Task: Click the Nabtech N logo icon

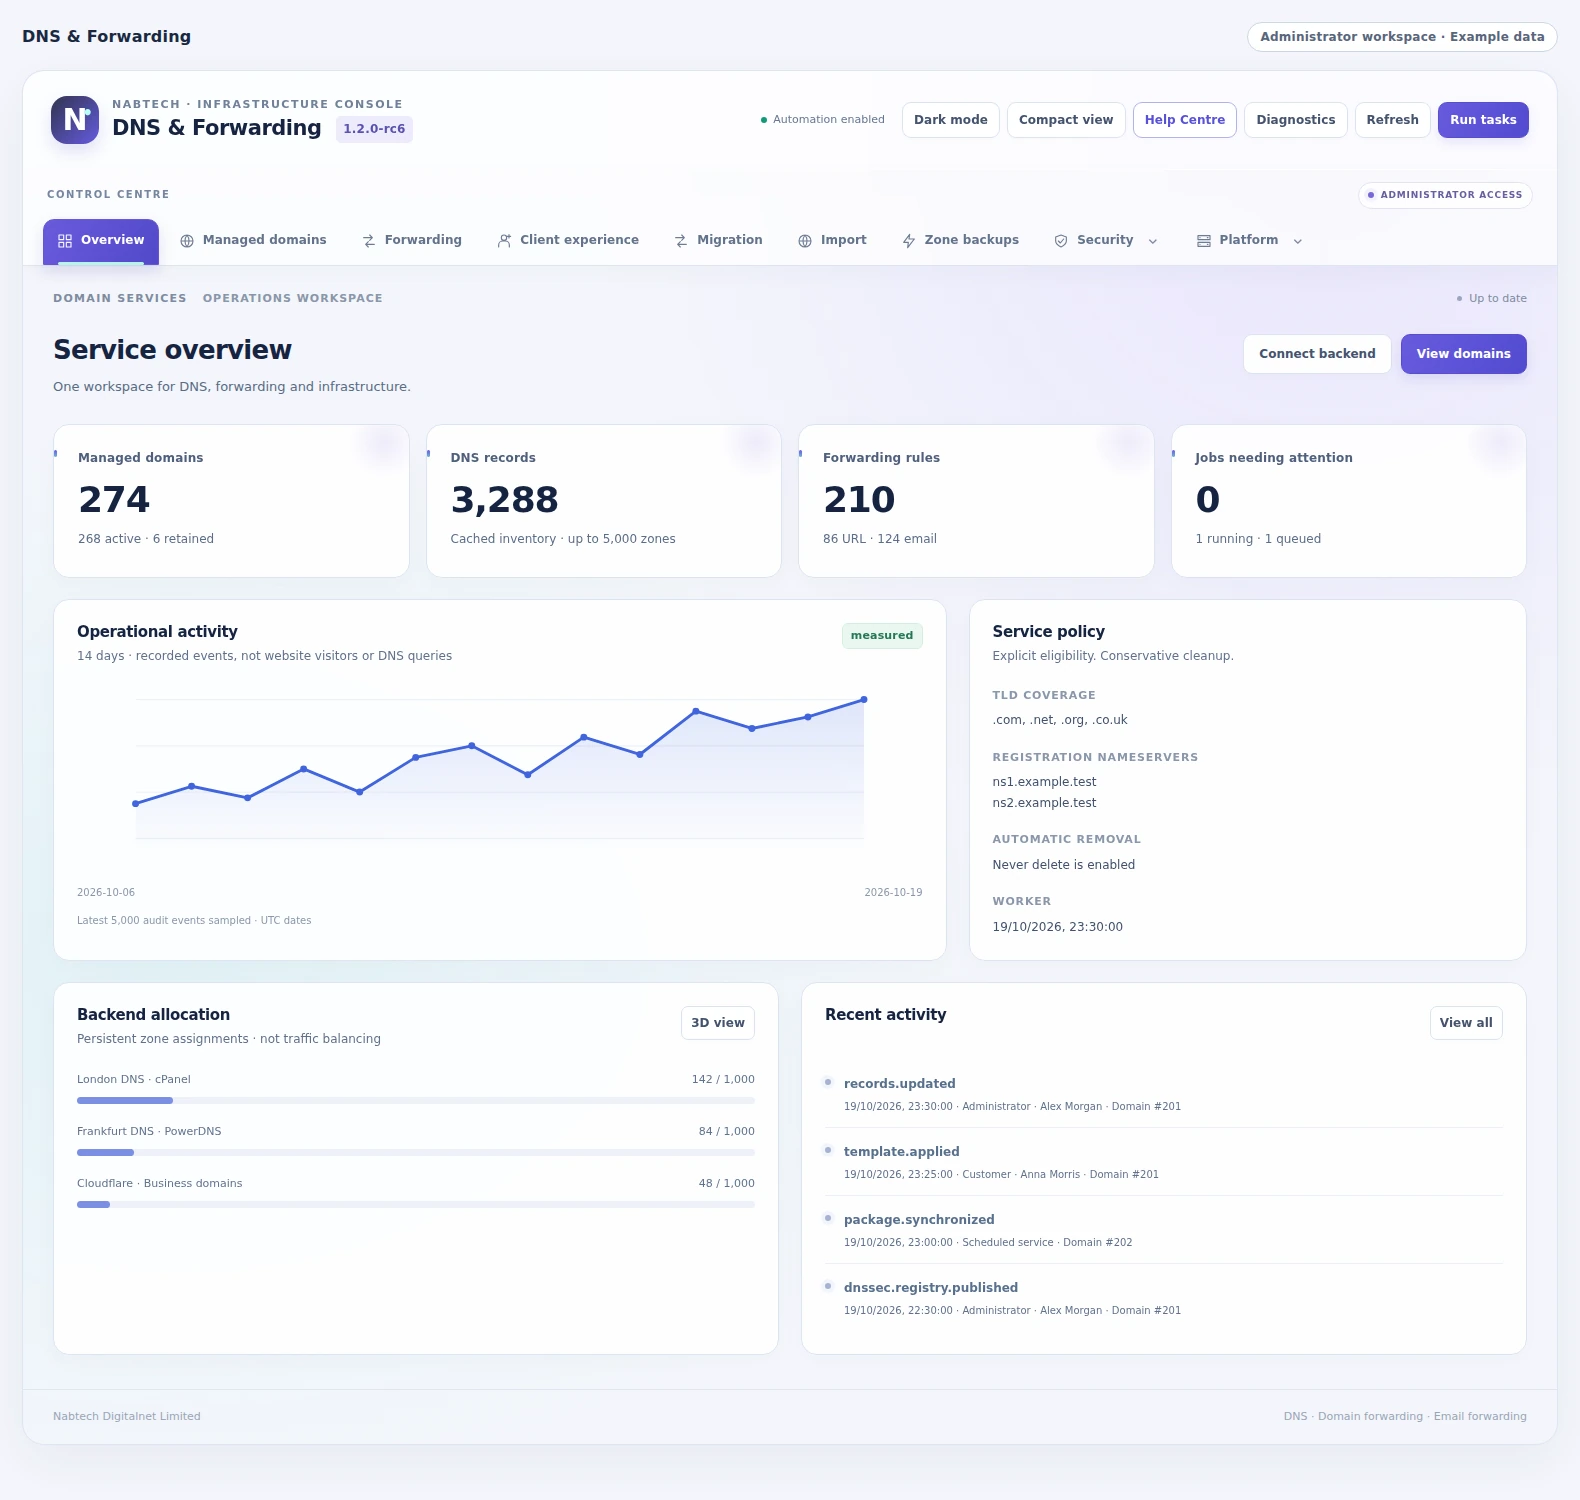Action: point(75,120)
